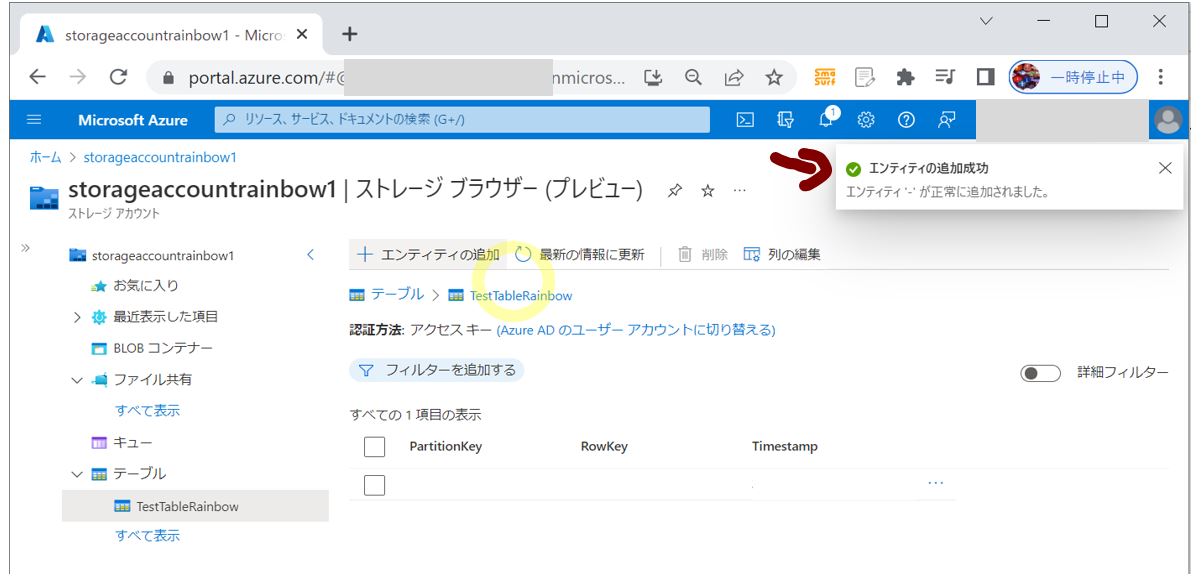
Task: Open the 一時停止中 Chrome profile button
Action: click(x=1073, y=77)
